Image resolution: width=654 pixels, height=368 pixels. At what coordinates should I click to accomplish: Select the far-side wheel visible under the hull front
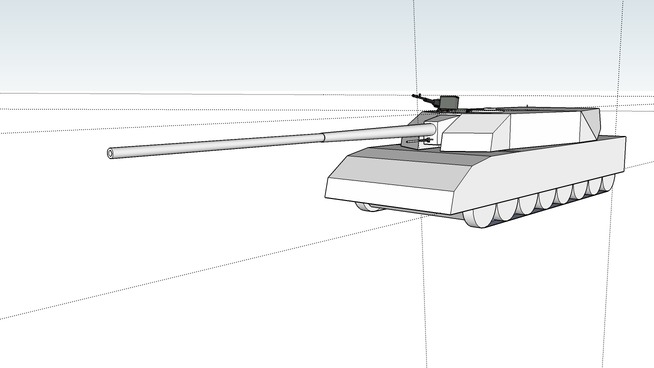[x=369, y=207]
